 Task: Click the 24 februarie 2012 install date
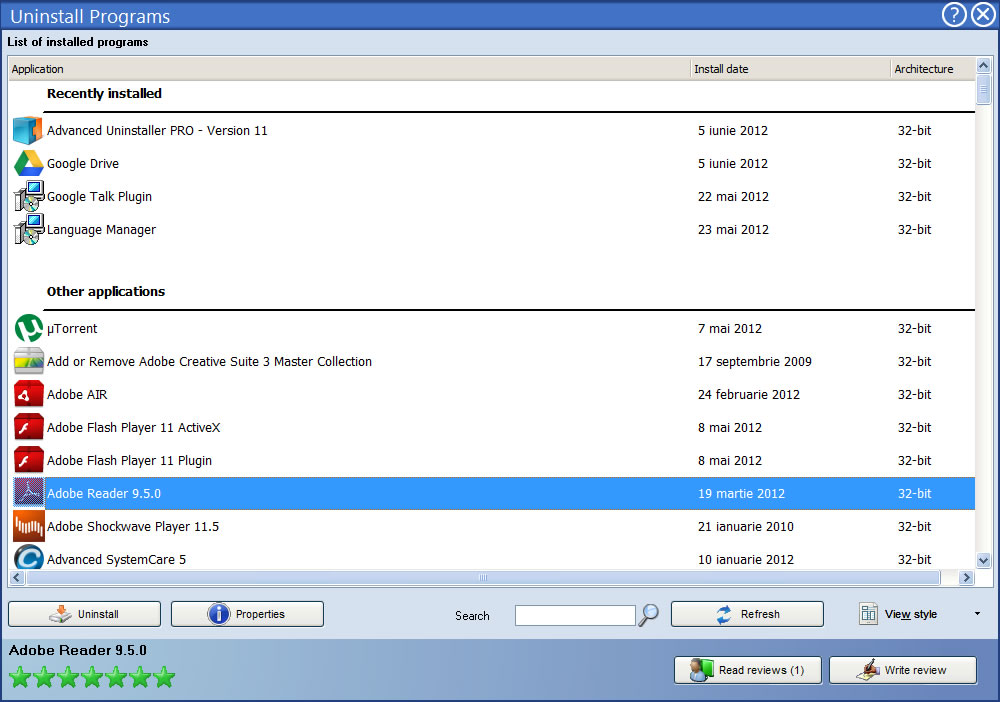749,395
